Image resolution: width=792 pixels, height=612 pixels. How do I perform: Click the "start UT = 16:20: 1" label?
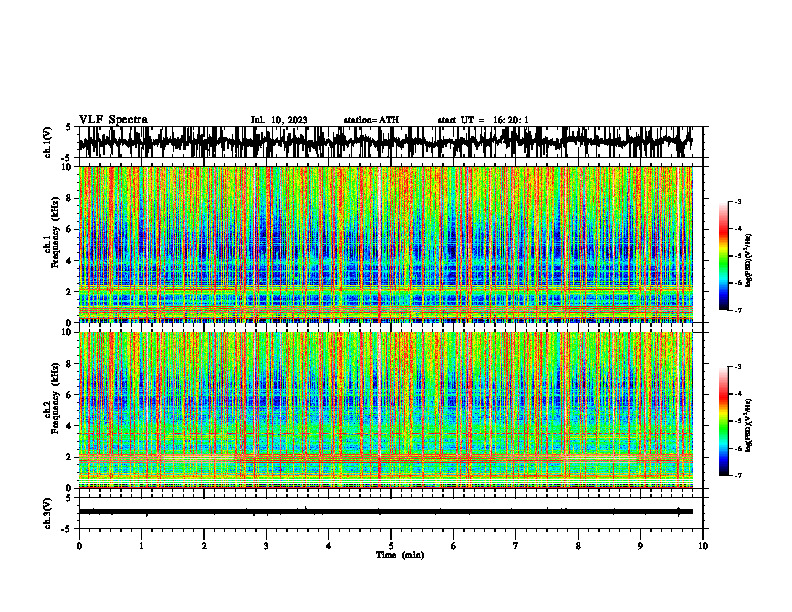pos(483,120)
